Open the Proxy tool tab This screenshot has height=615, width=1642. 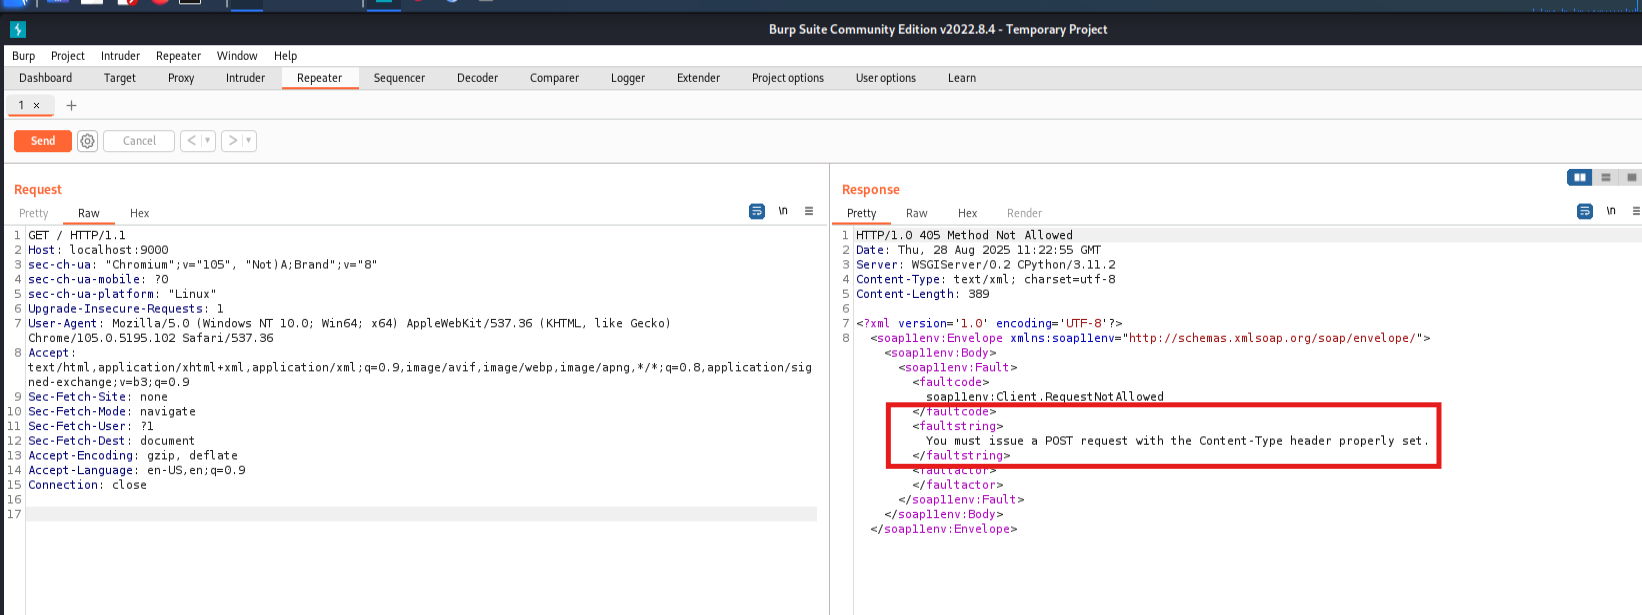[181, 78]
